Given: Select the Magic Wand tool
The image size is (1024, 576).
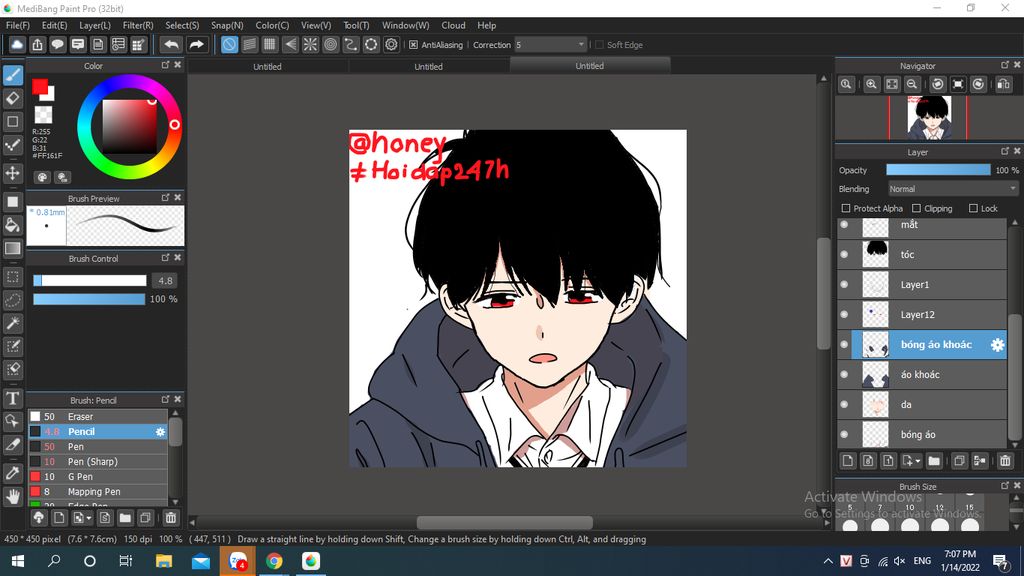Looking at the screenshot, I should [x=12, y=323].
